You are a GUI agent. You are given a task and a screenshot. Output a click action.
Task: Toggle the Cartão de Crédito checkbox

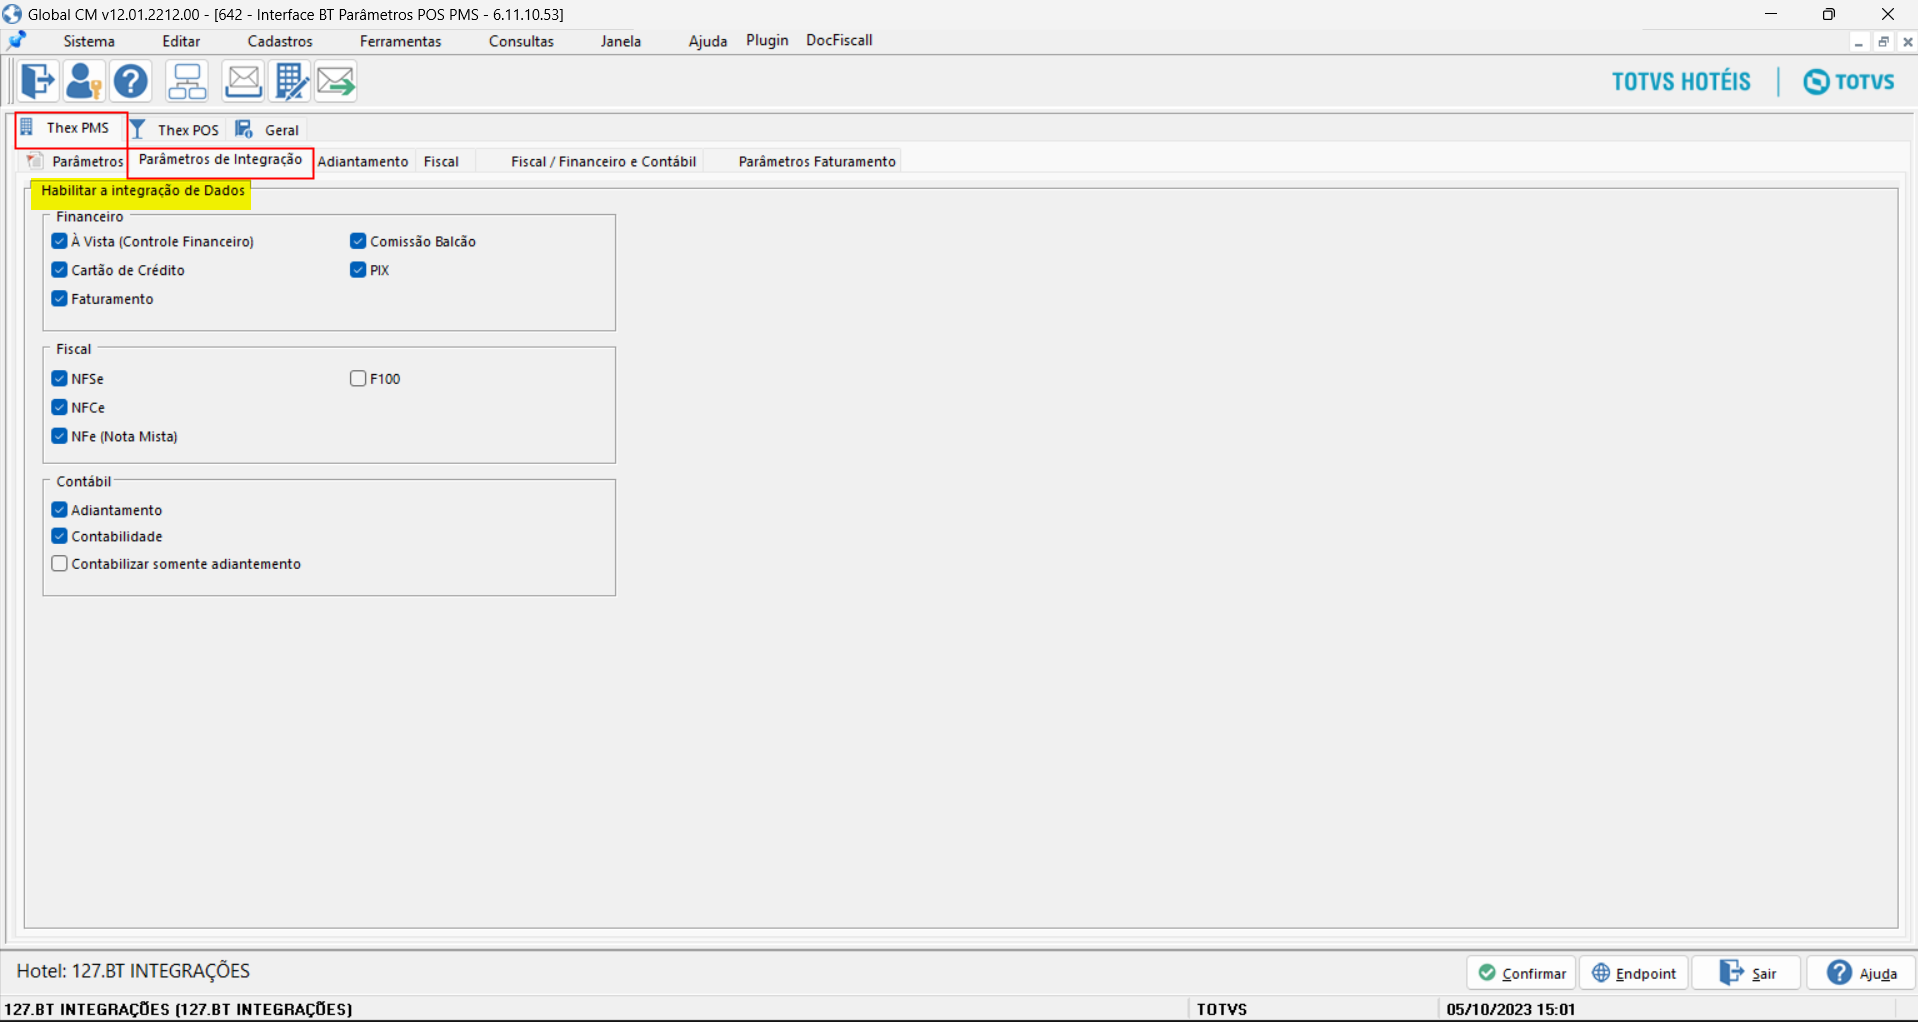(60, 270)
